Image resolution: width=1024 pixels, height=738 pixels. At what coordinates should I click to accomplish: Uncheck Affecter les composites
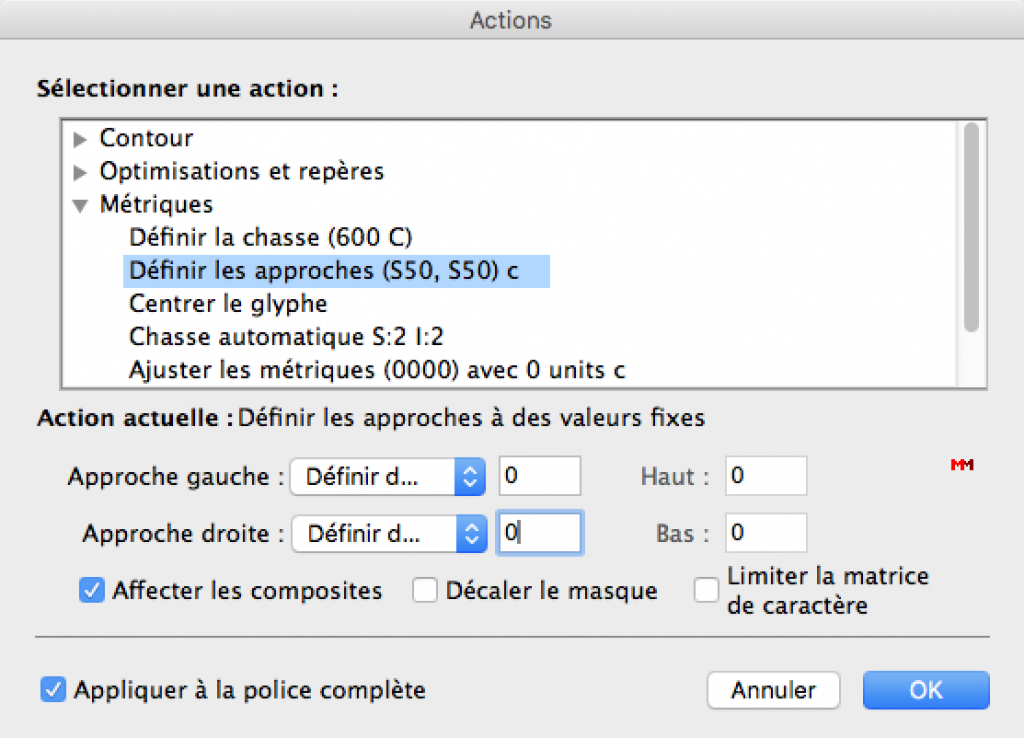[x=92, y=591]
